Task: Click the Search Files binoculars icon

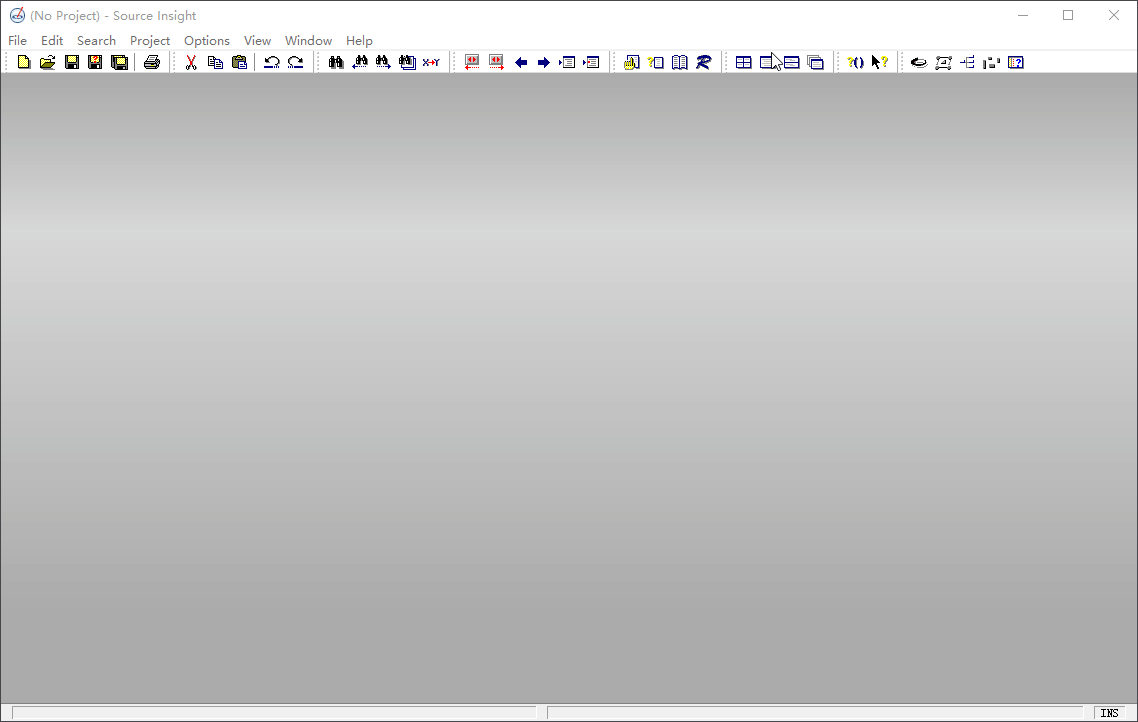Action: (407, 62)
